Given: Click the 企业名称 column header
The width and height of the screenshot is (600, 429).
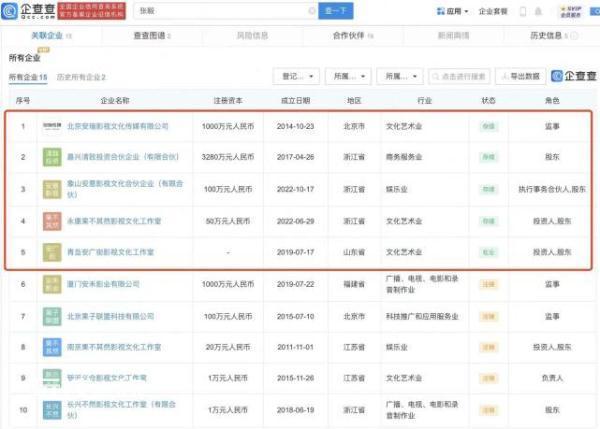Looking at the screenshot, I should (115, 101).
